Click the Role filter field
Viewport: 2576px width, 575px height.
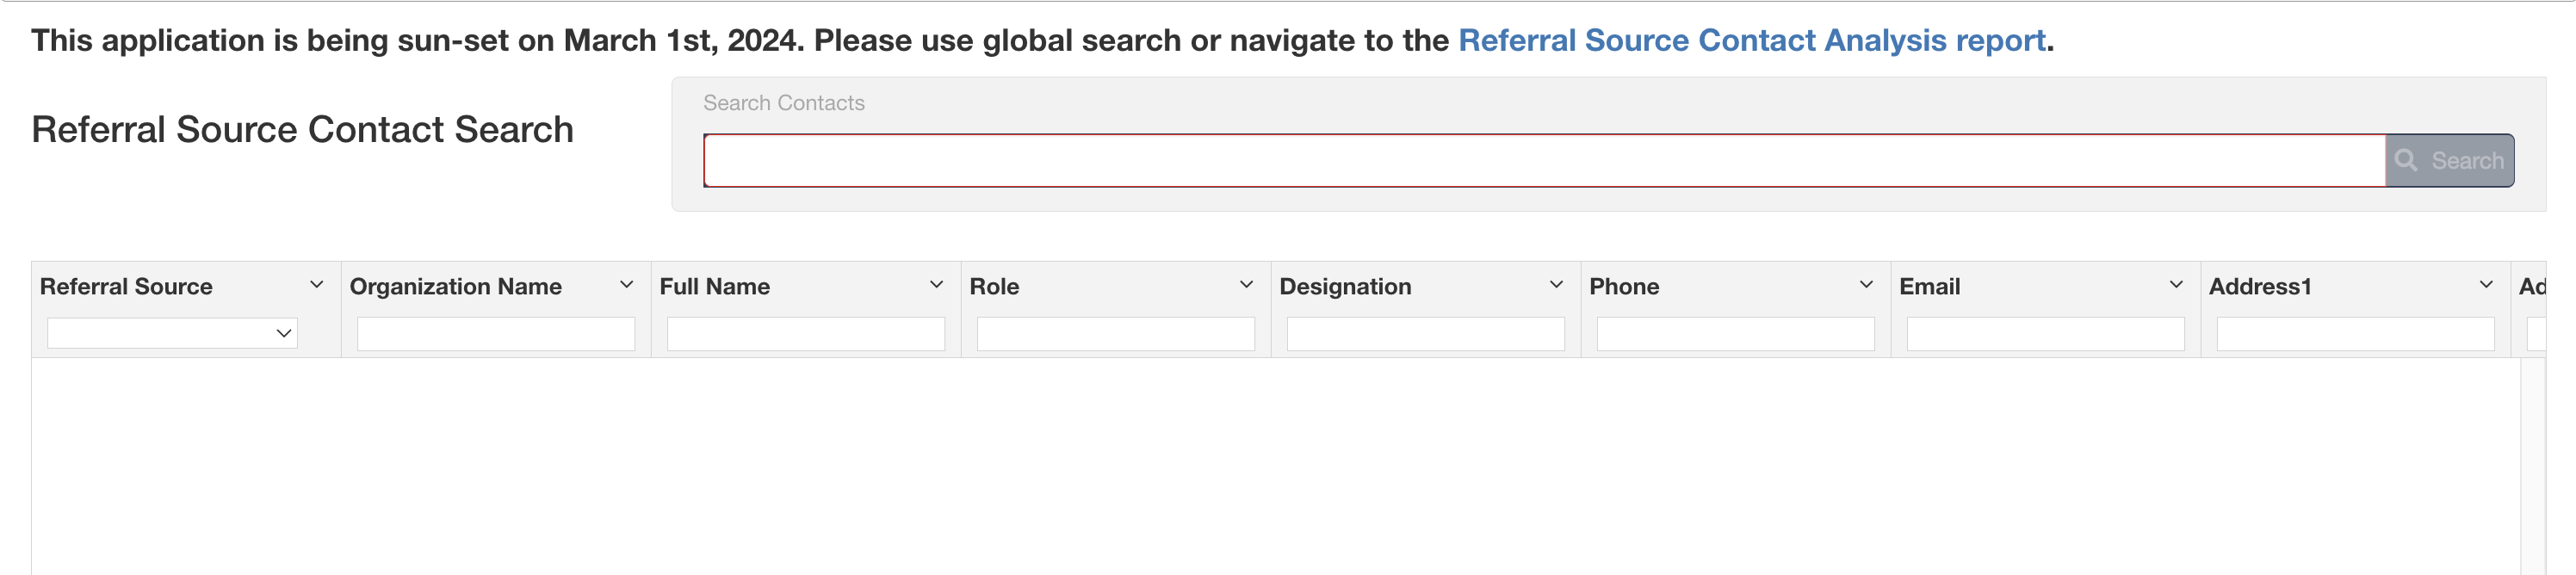click(1116, 334)
